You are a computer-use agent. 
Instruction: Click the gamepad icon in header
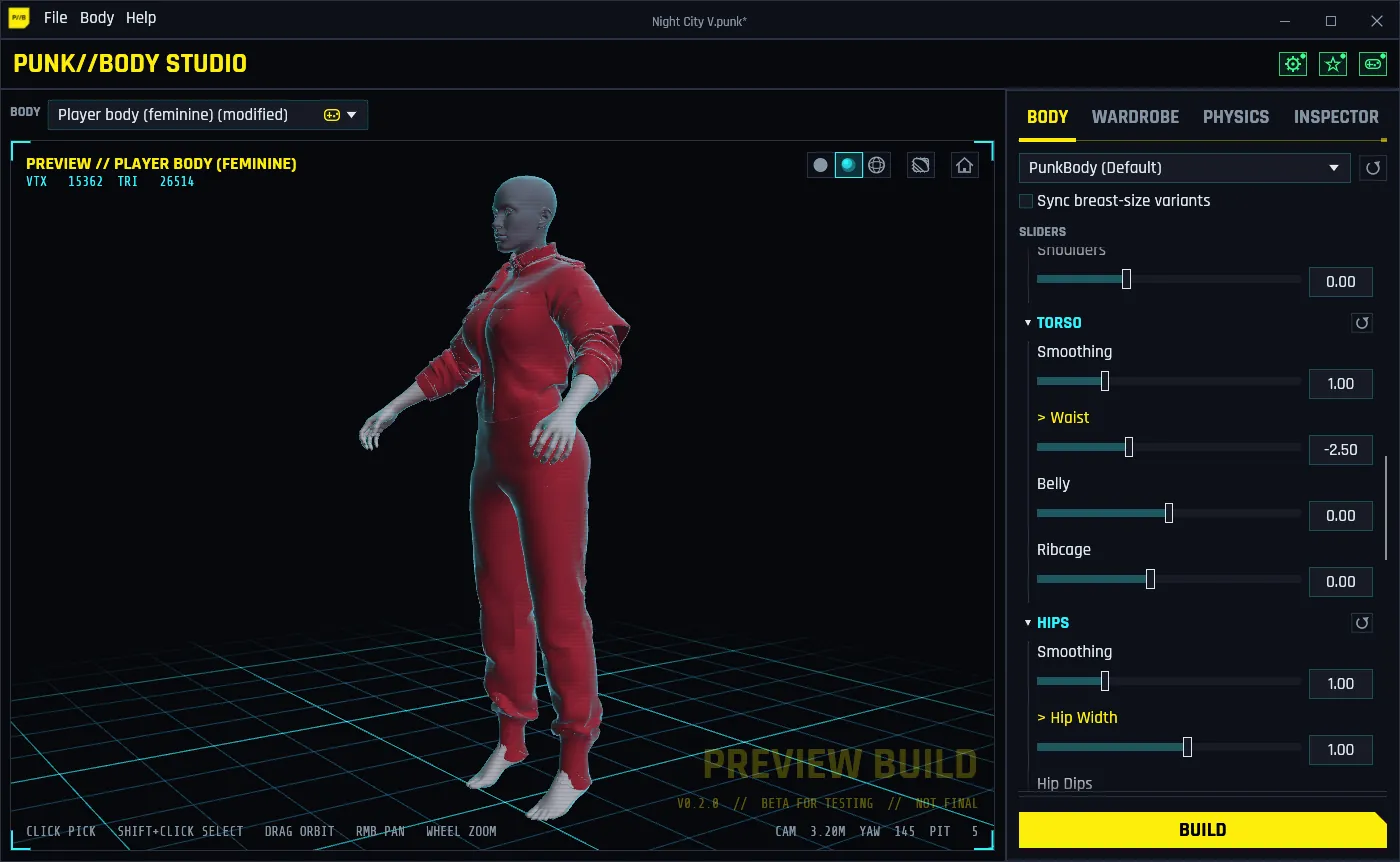click(1373, 64)
